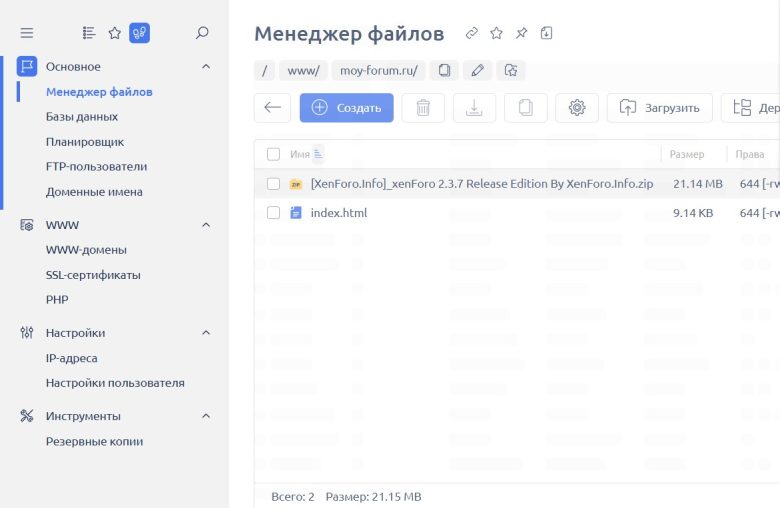This screenshot has height=508, width=780.
Task: Click the trash delete icon
Action: click(423, 108)
